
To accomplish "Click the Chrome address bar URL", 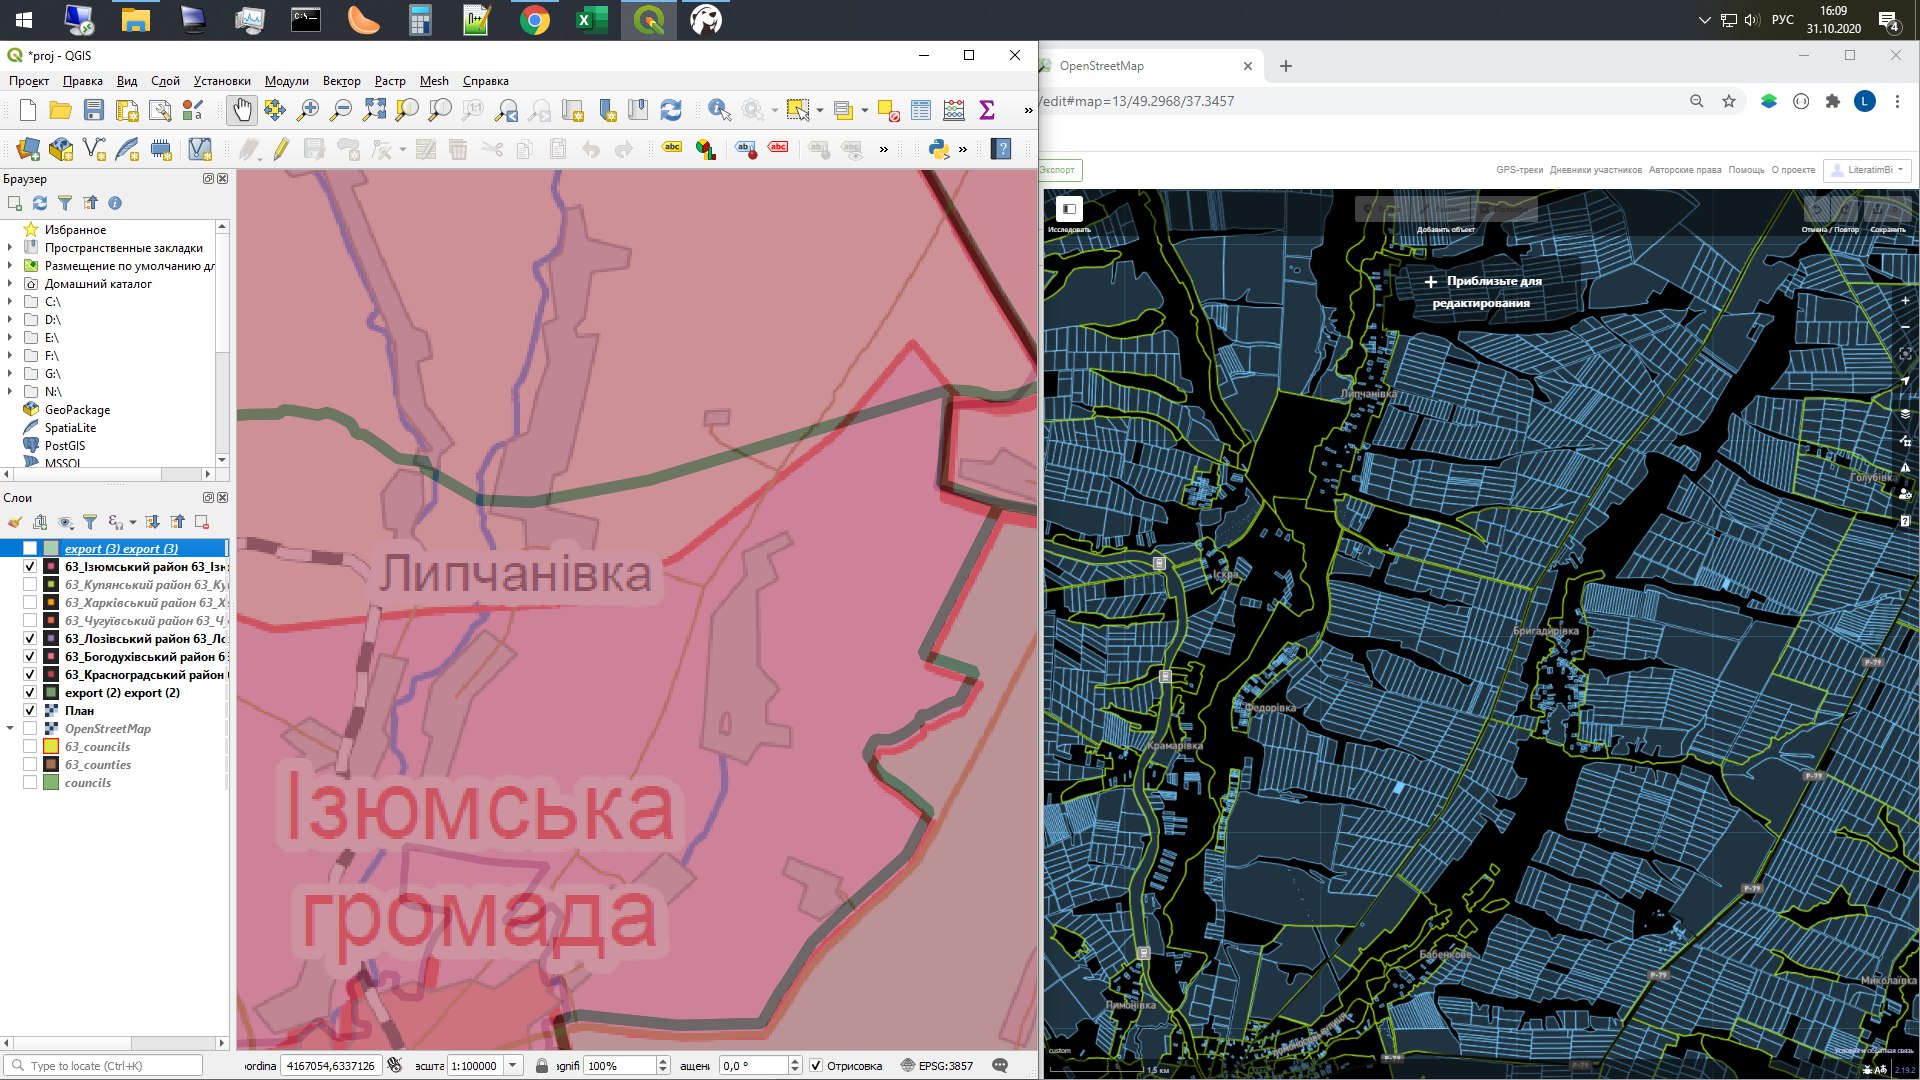I will pyautogui.click(x=1138, y=101).
